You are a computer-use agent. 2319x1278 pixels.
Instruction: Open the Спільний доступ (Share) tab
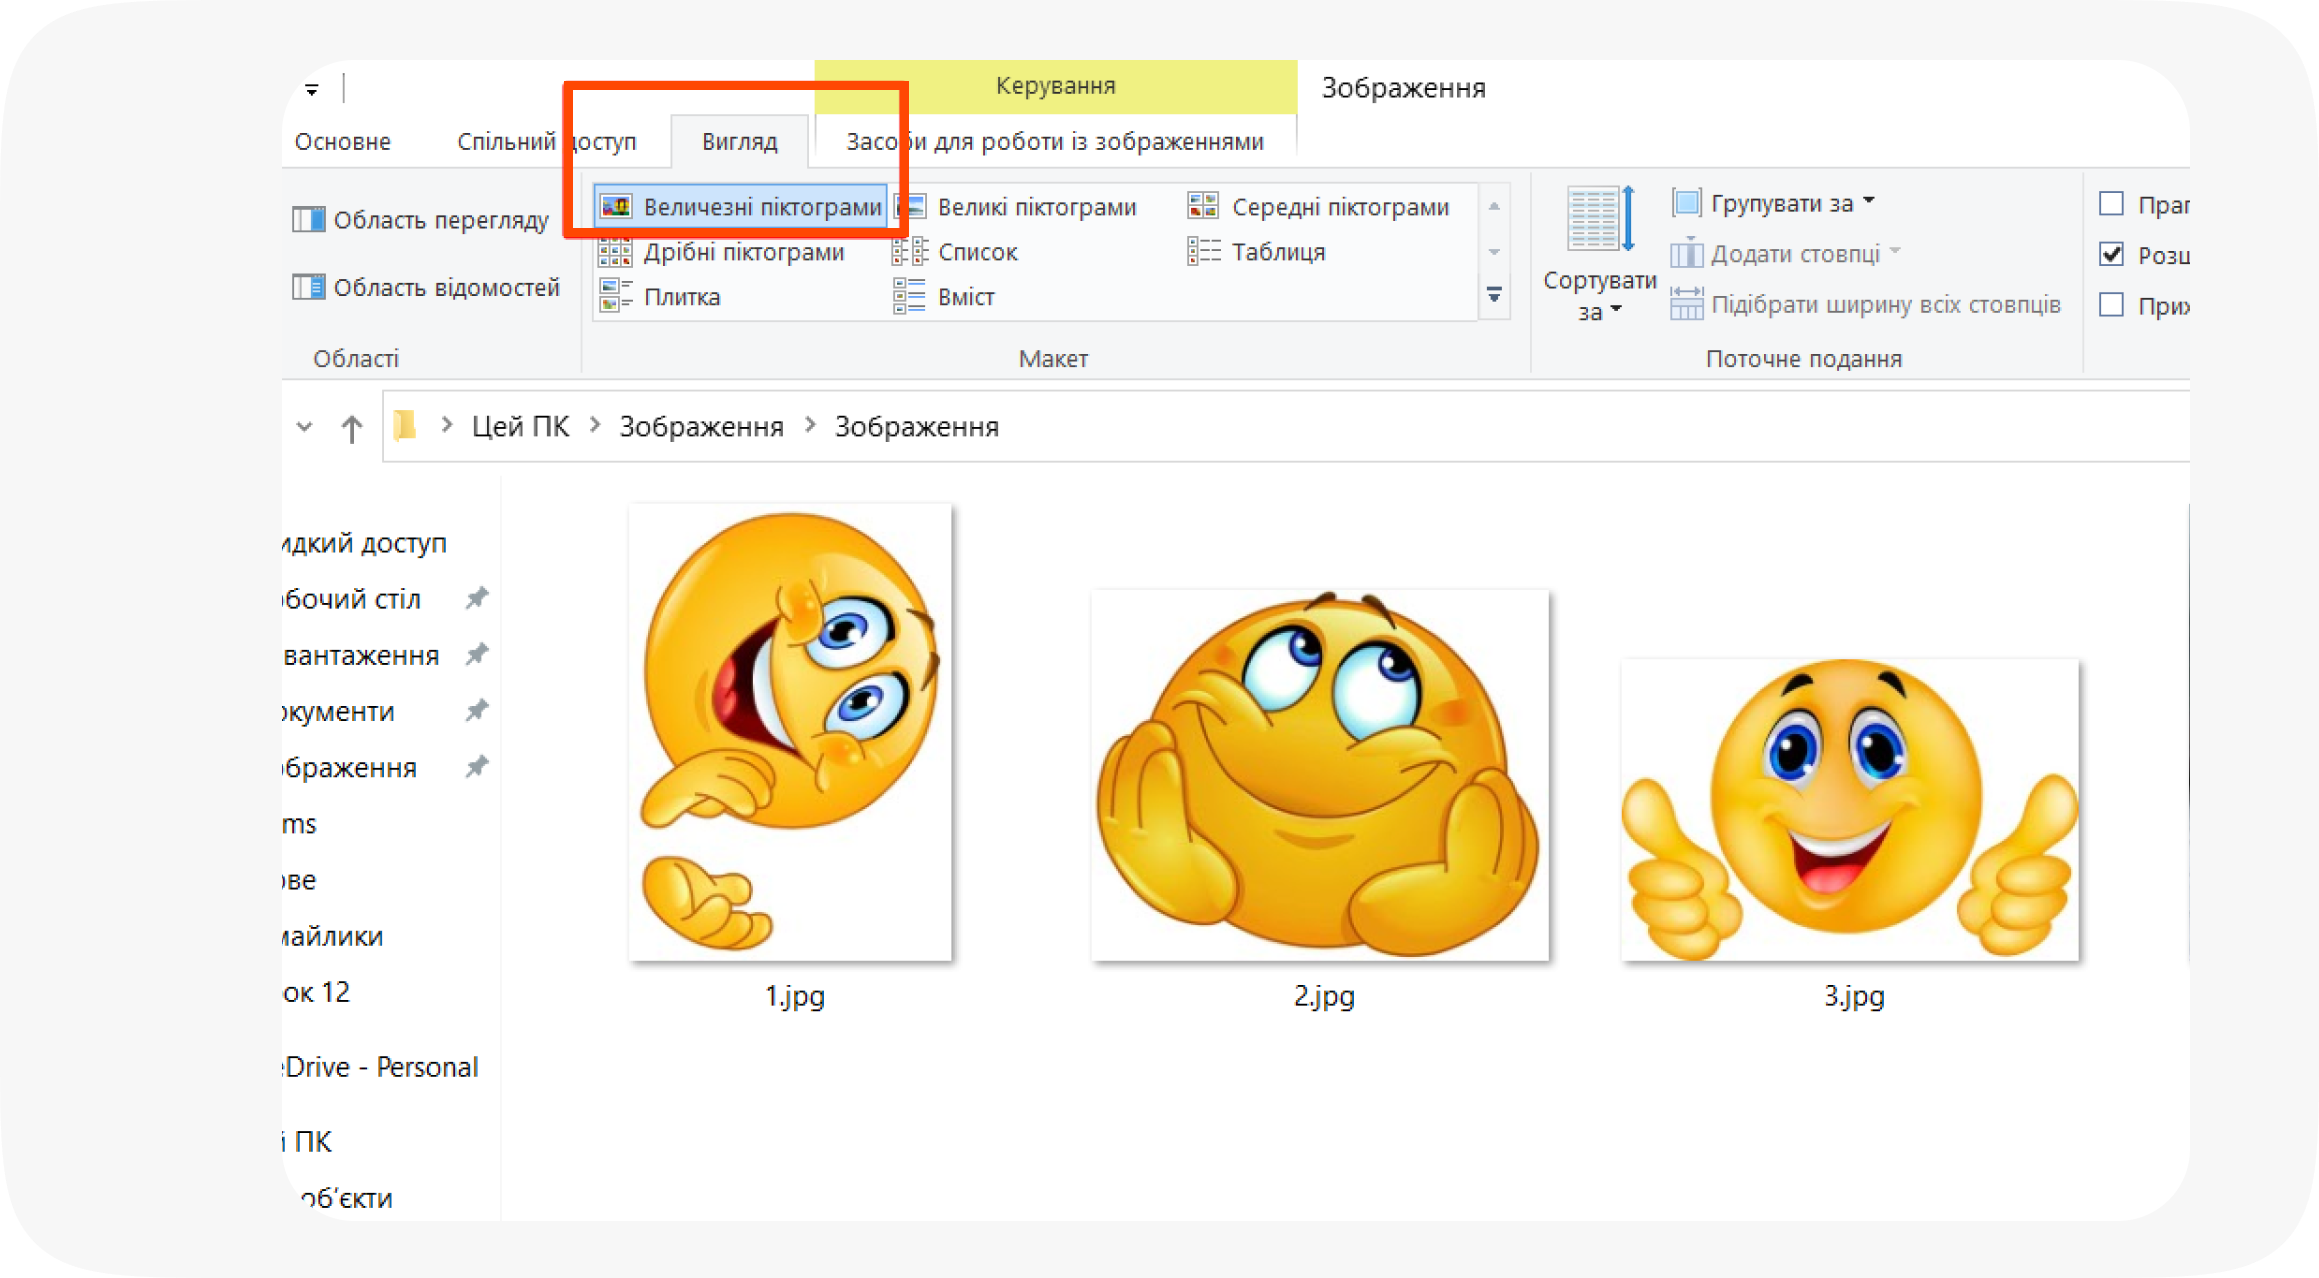(x=546, y=141)
